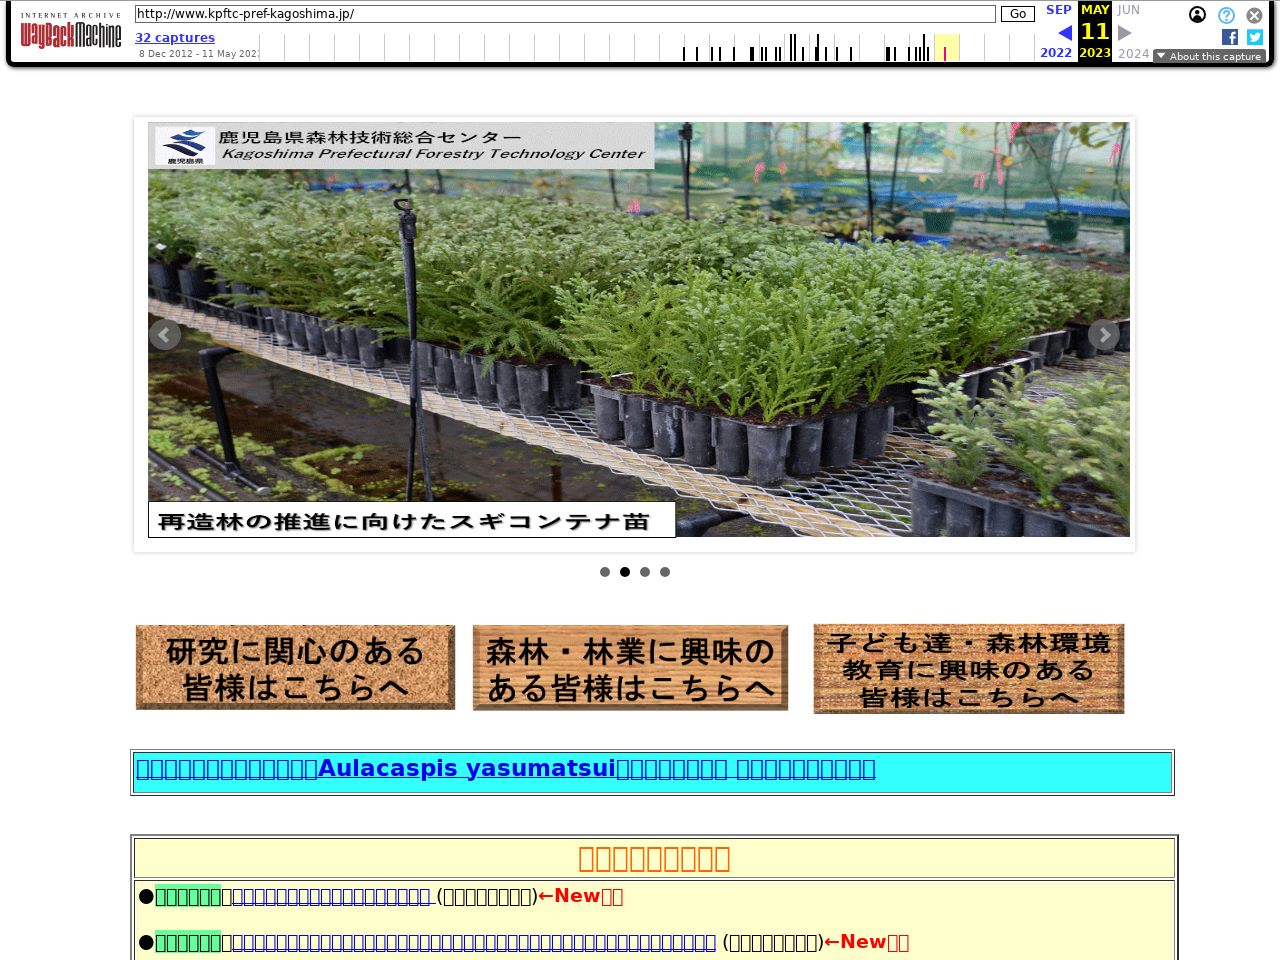1280x960 pixels.
Task: Open the user account icon
Action: 1197,15
